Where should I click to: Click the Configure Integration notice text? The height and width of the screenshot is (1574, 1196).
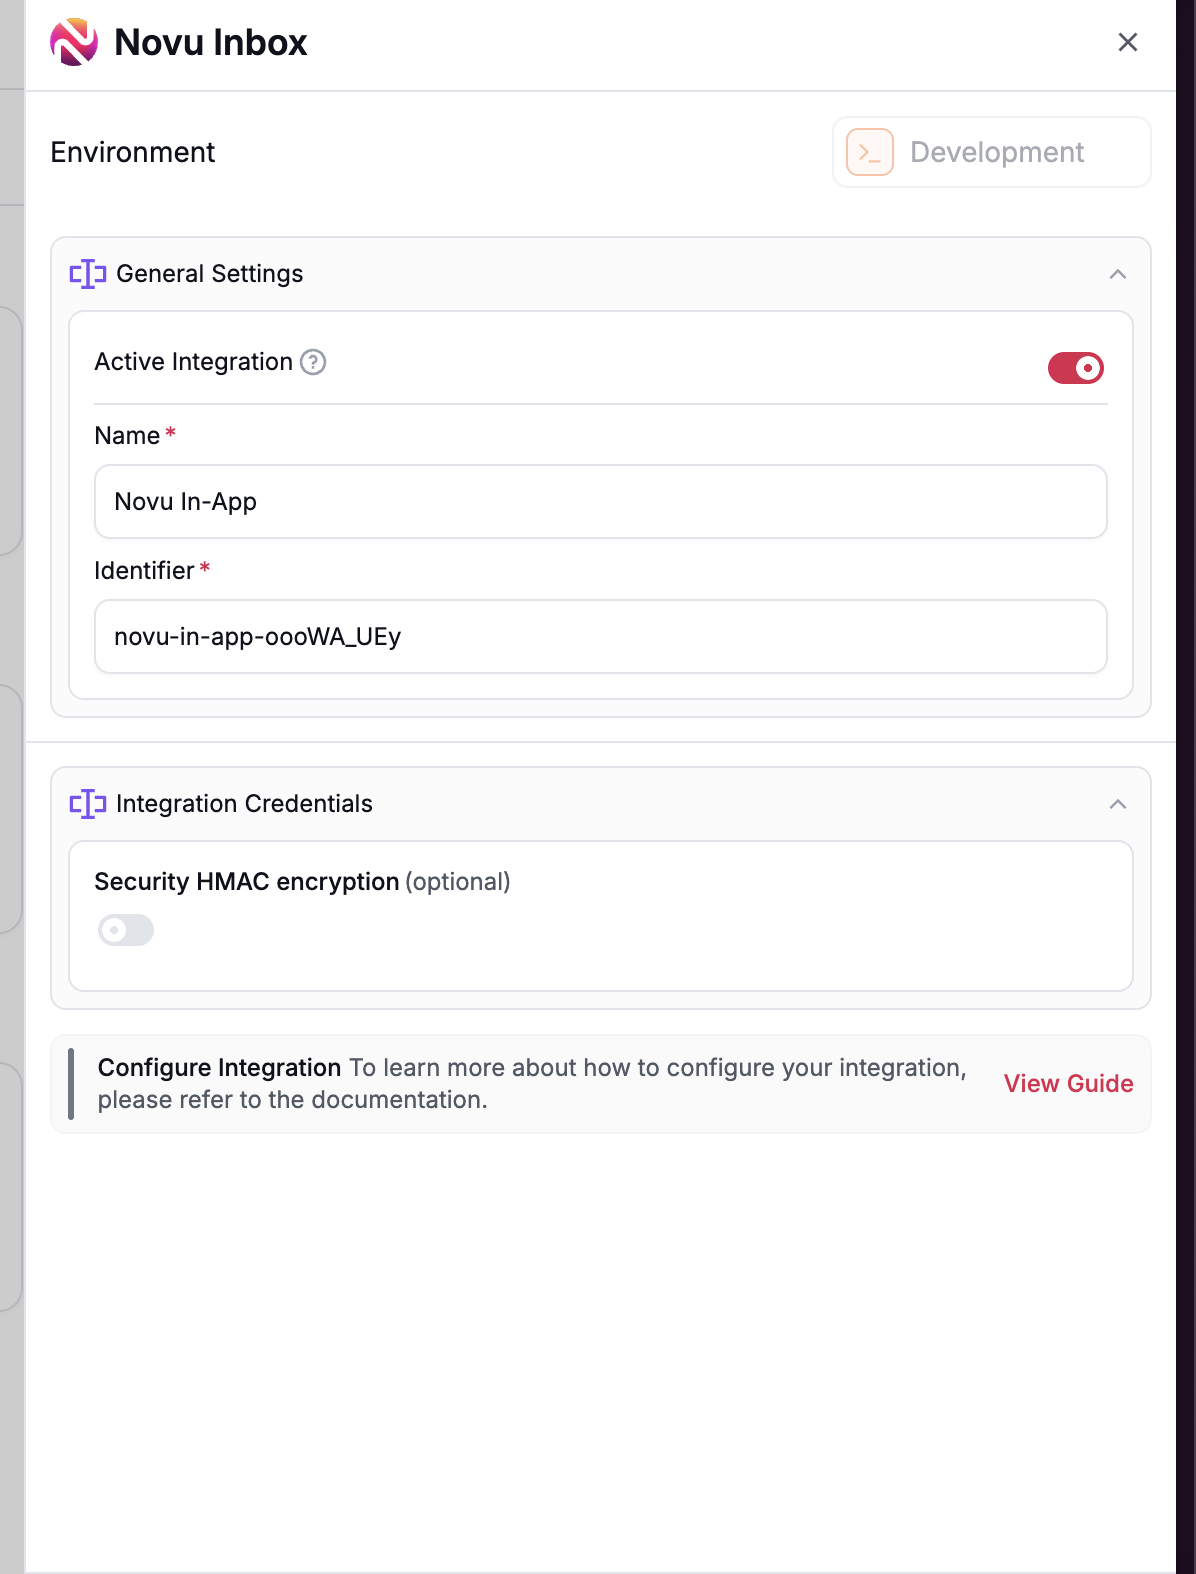(531, 1084)
